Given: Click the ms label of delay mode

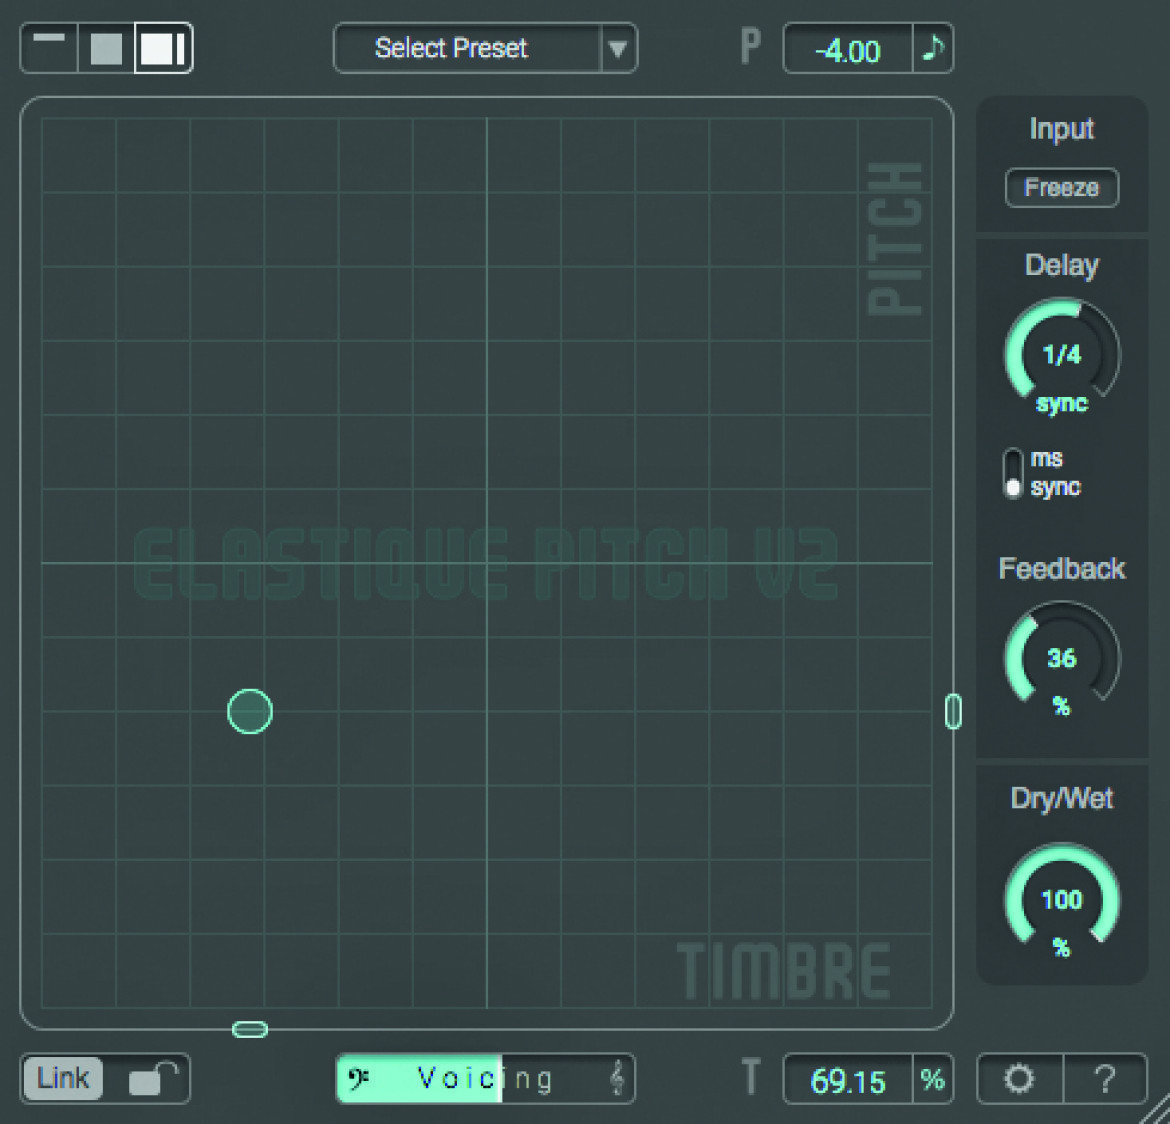Looking at the screenshot, I should 1046,458.
